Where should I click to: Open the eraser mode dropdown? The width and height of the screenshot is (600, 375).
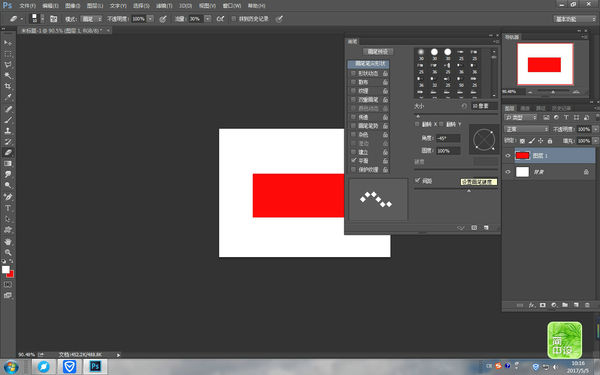[x=91, y=19]
